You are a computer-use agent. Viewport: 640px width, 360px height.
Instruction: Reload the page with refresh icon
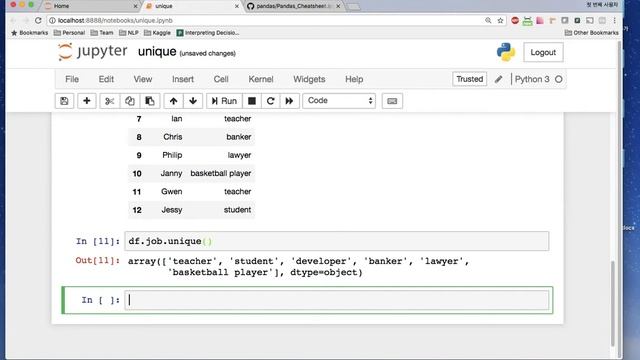38,20
